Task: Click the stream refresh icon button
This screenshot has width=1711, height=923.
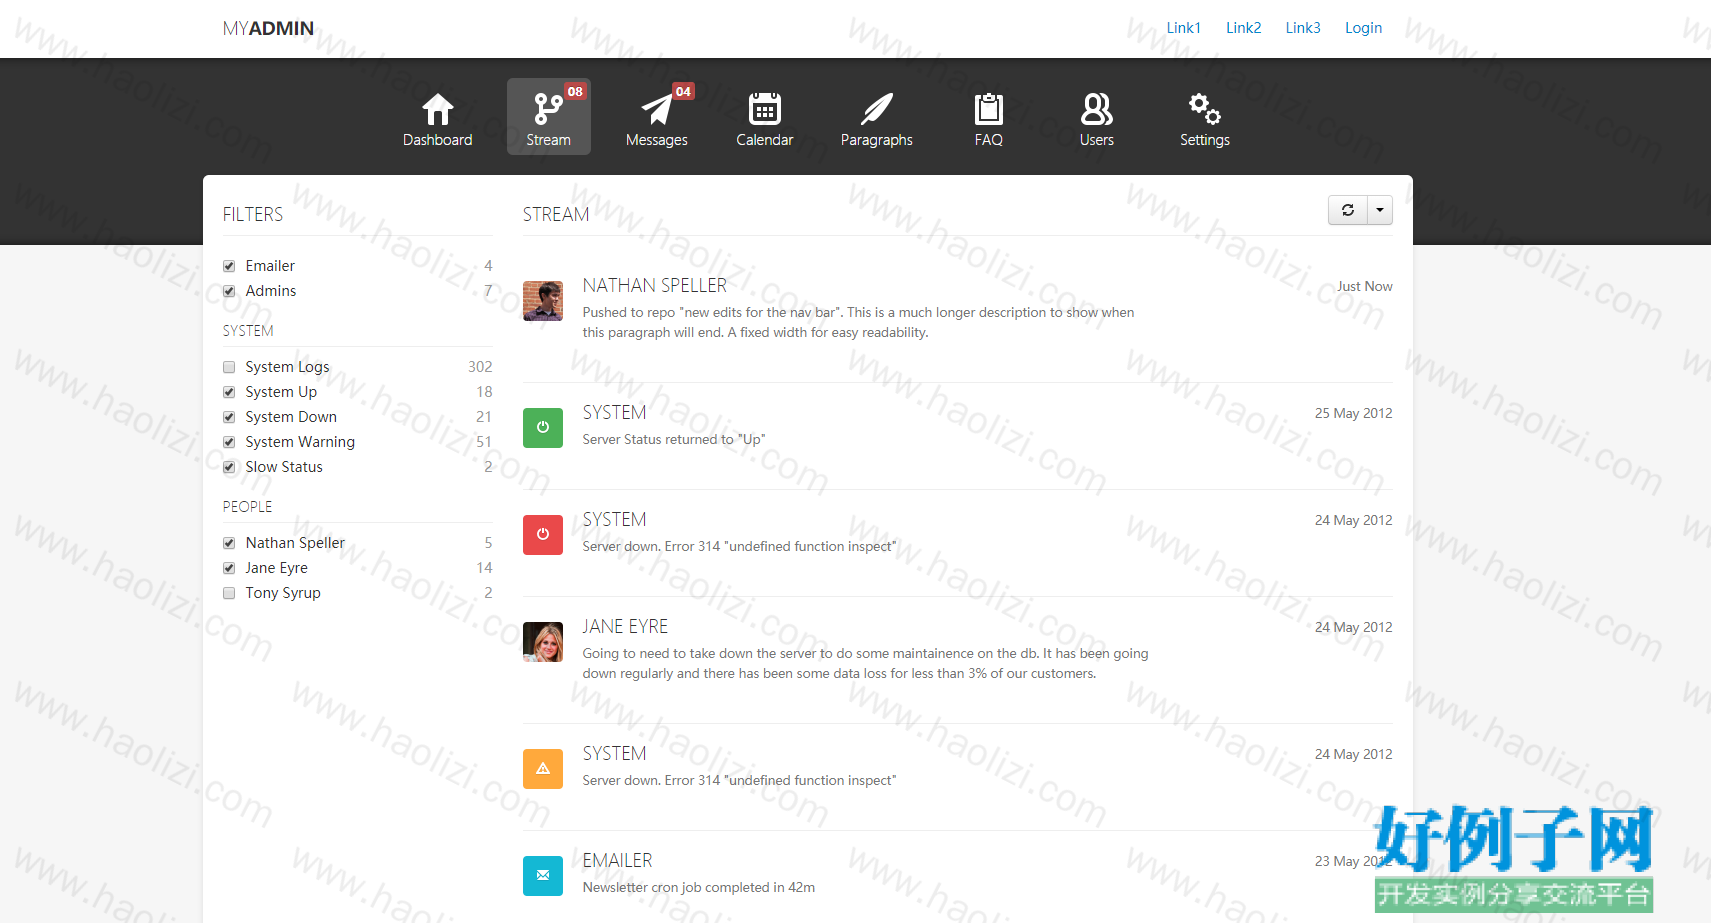Action: 1347,210
